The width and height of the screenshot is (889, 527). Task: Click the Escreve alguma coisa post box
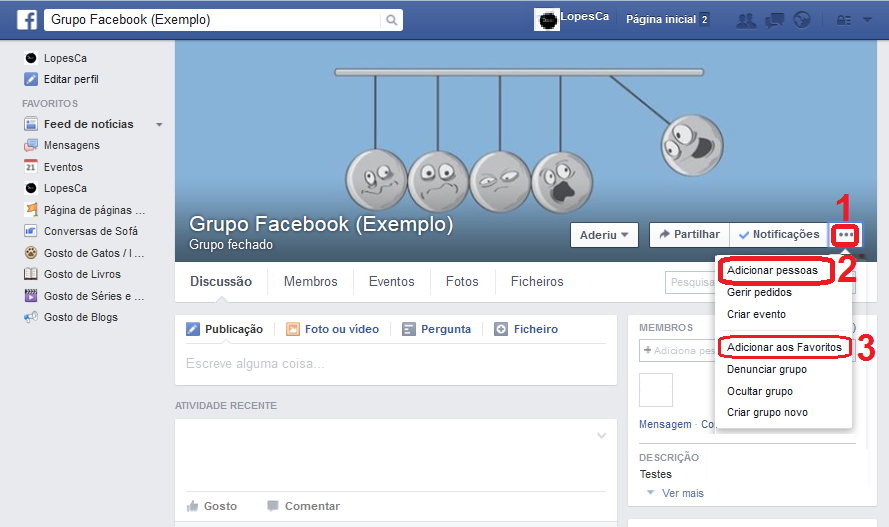click(396, 364)
